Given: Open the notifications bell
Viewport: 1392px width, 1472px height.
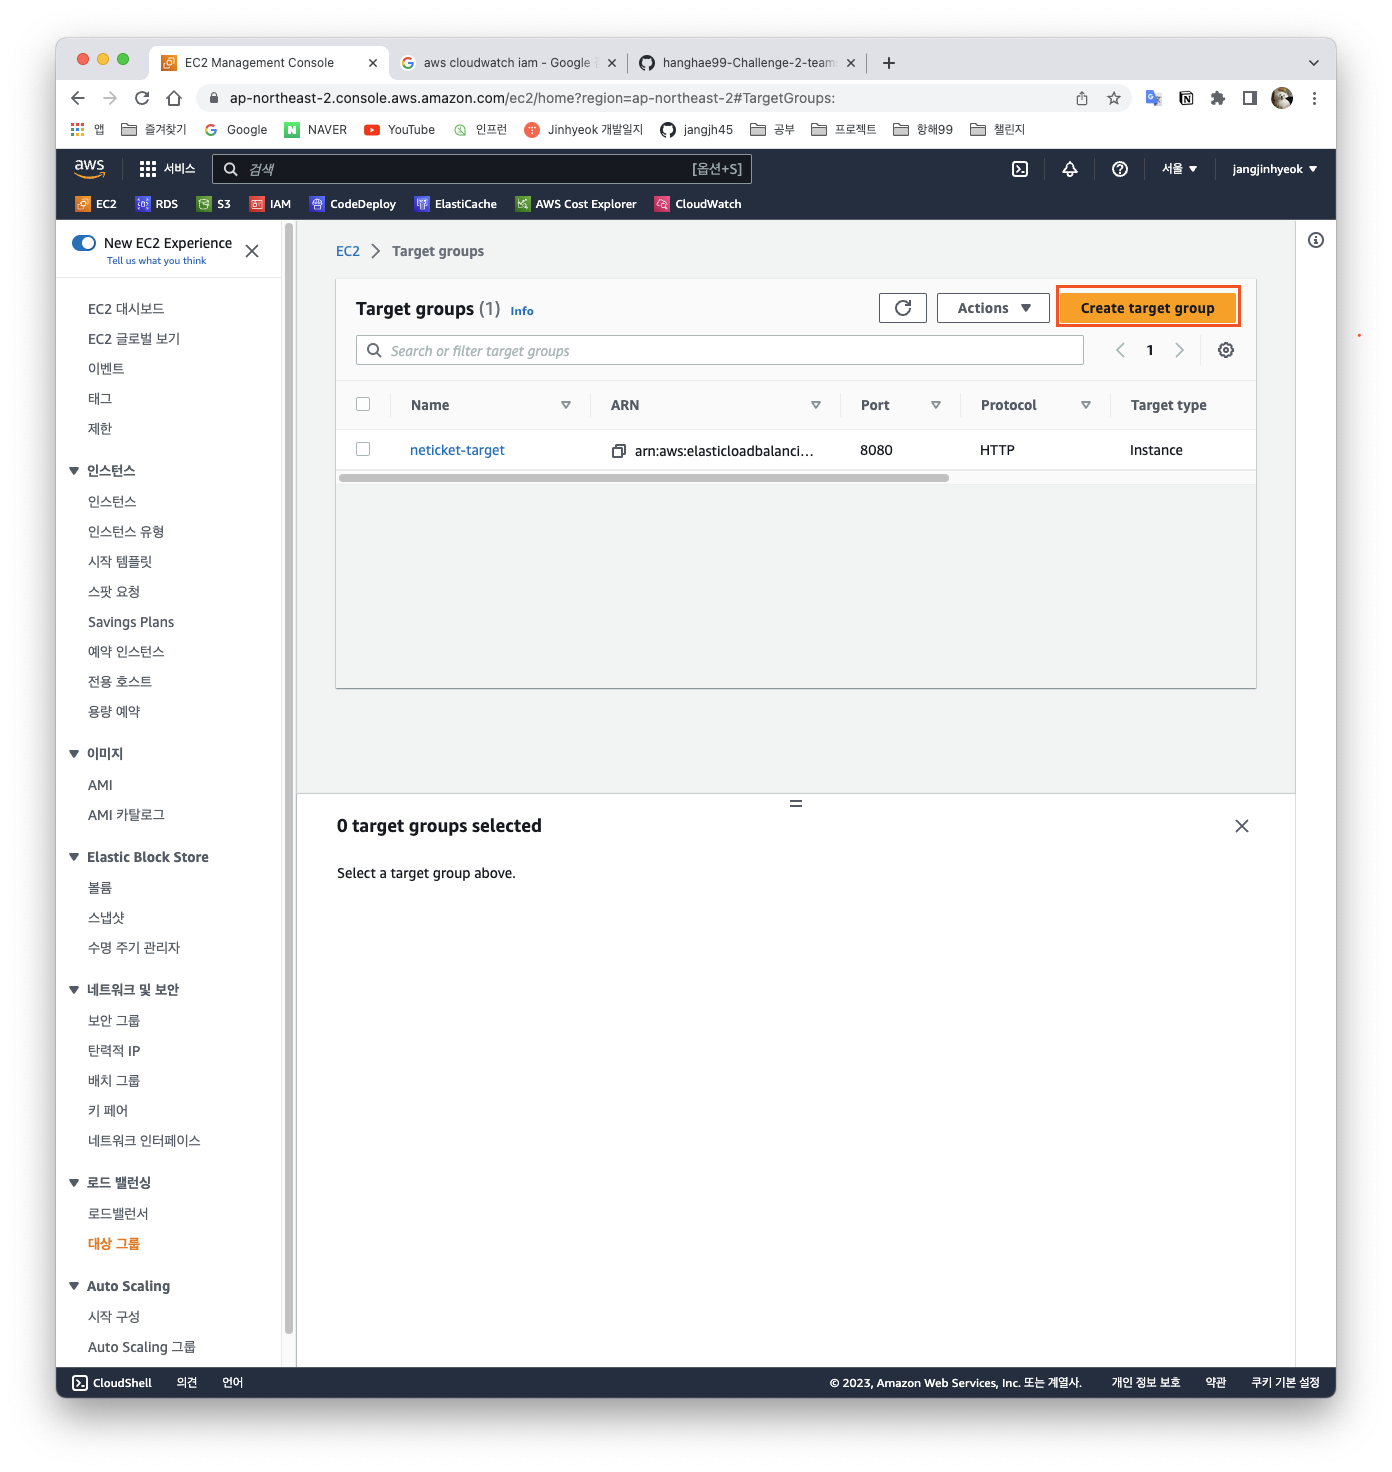Looking at the screenshot, I should coord(1070,169).
